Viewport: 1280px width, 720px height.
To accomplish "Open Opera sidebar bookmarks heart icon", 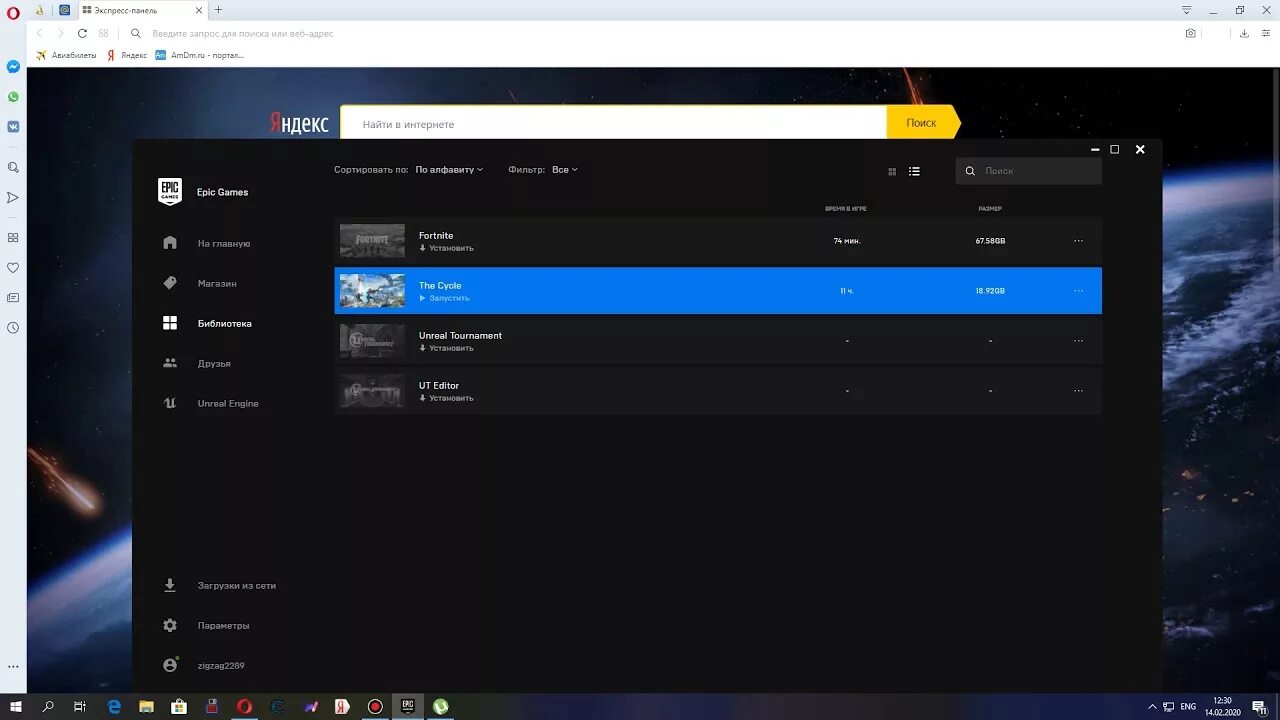I will coord(13,268).
